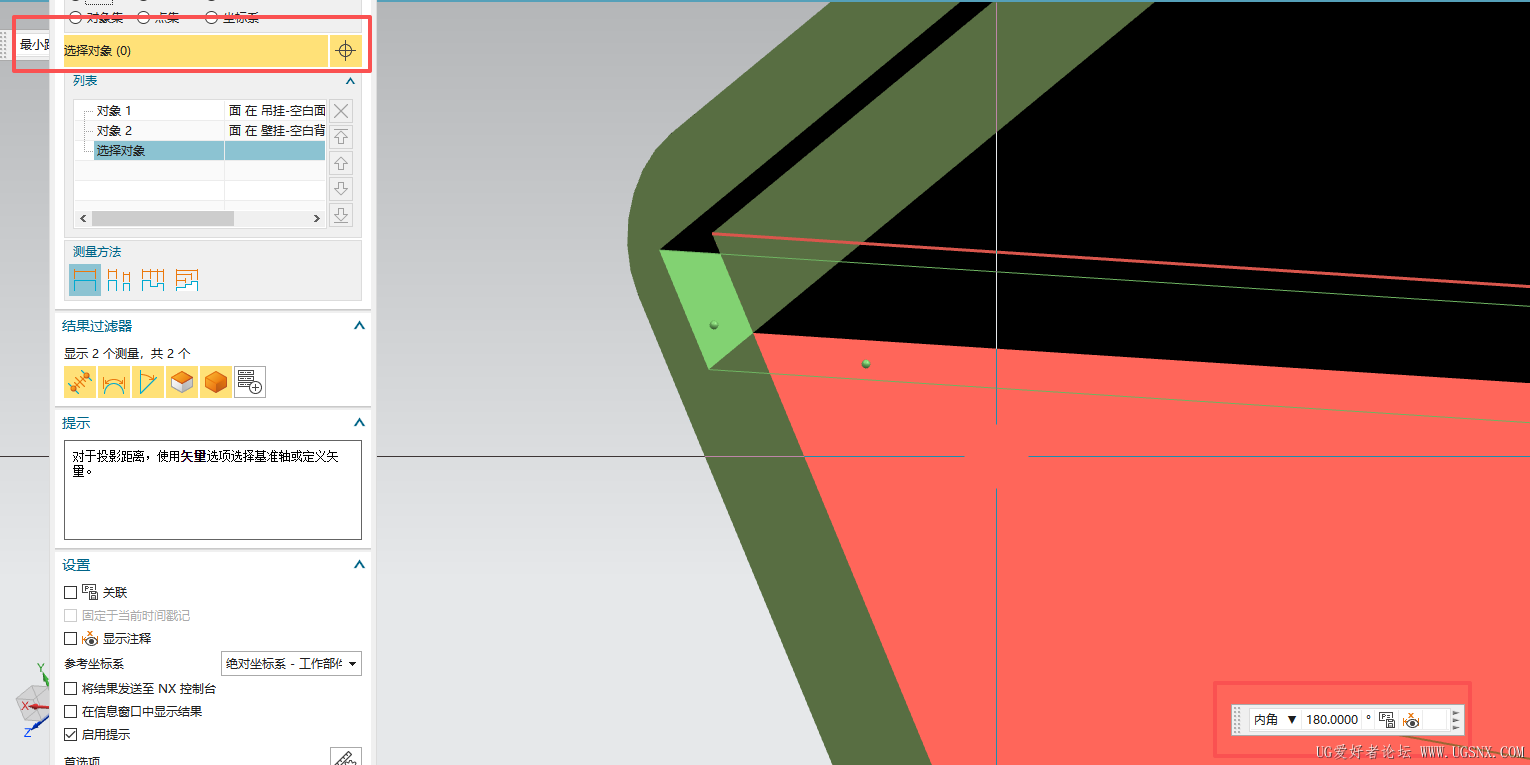
Task: Open the add result filter list icon
Action: click(250, 382)
